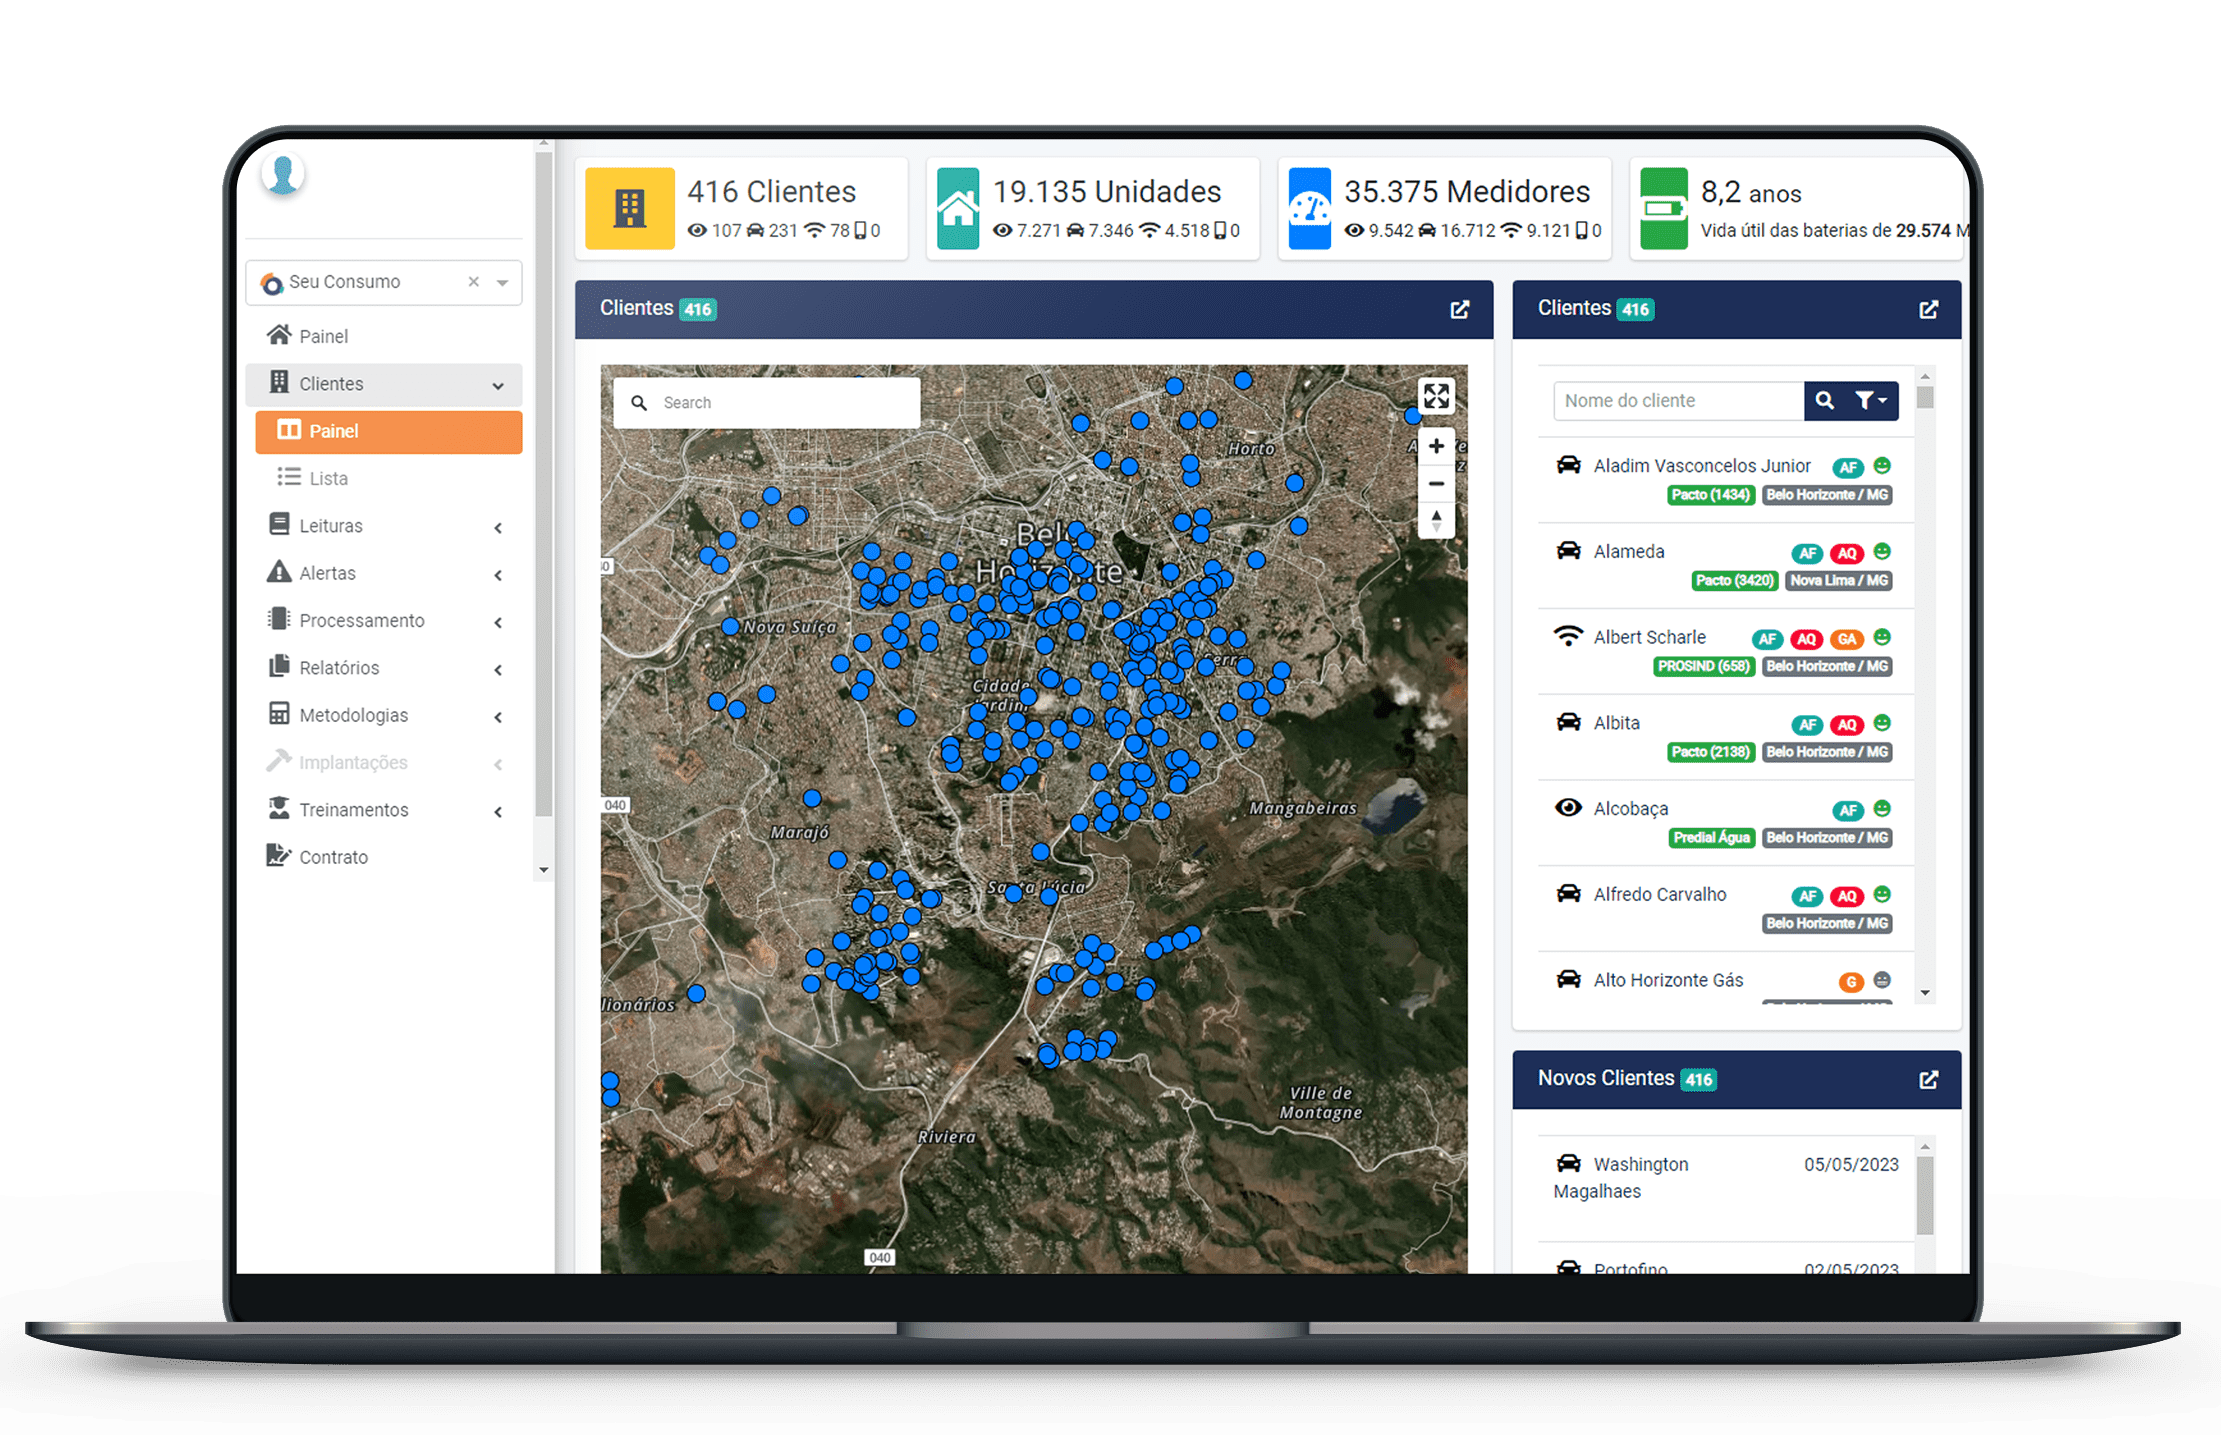Open Clientes map panel in new window
Image resolution: width=2221 pixels, height=1435 pixels.
coord(1460,310)
